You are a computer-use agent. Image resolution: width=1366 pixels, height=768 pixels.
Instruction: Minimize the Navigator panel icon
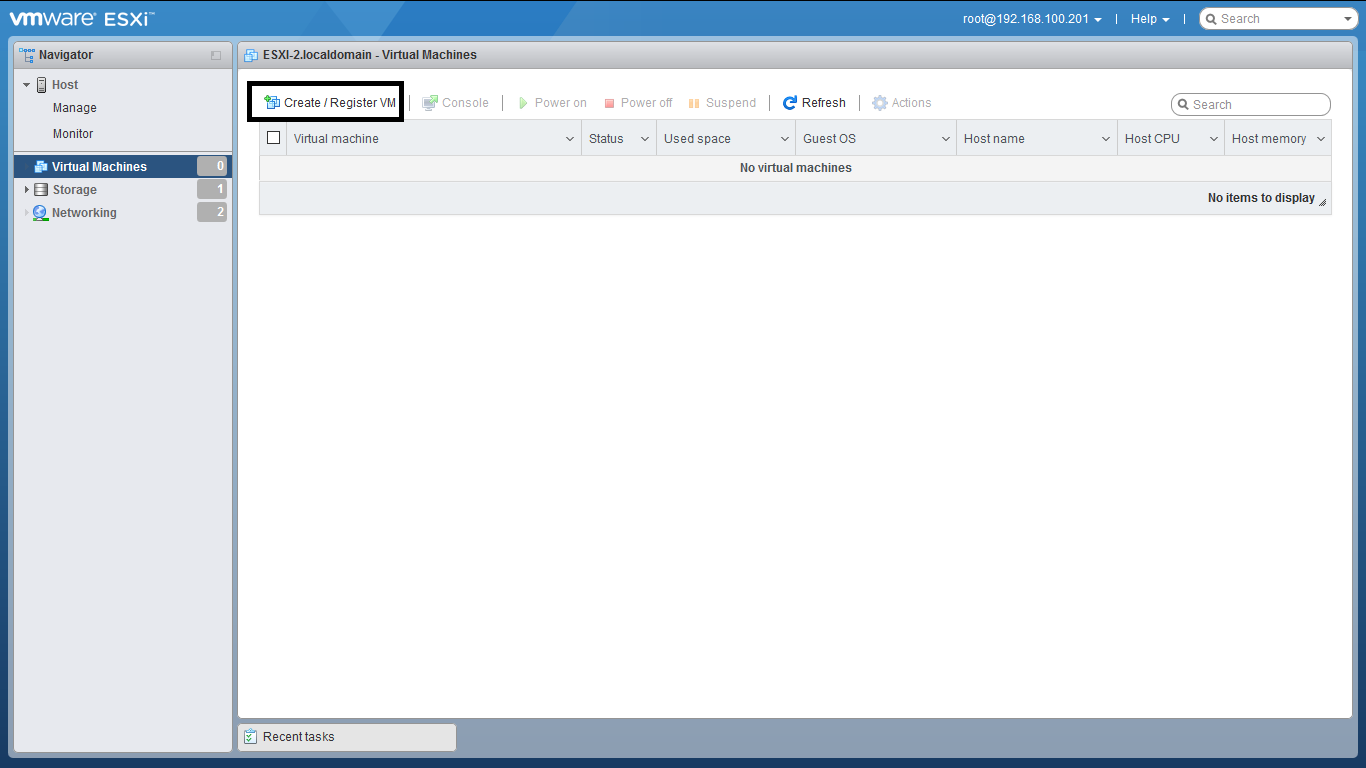tap(216, 56)
